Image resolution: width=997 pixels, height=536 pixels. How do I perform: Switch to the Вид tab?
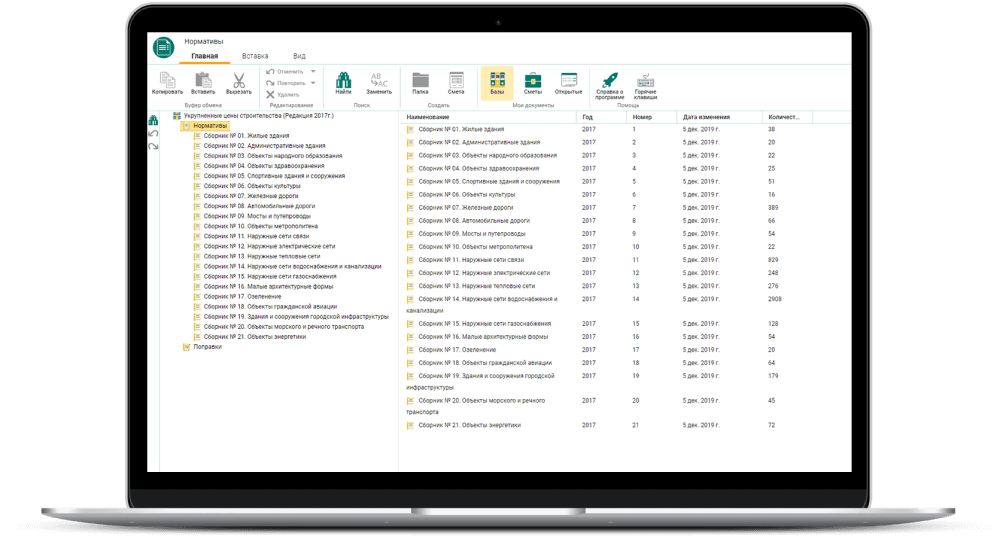[299, 56]
